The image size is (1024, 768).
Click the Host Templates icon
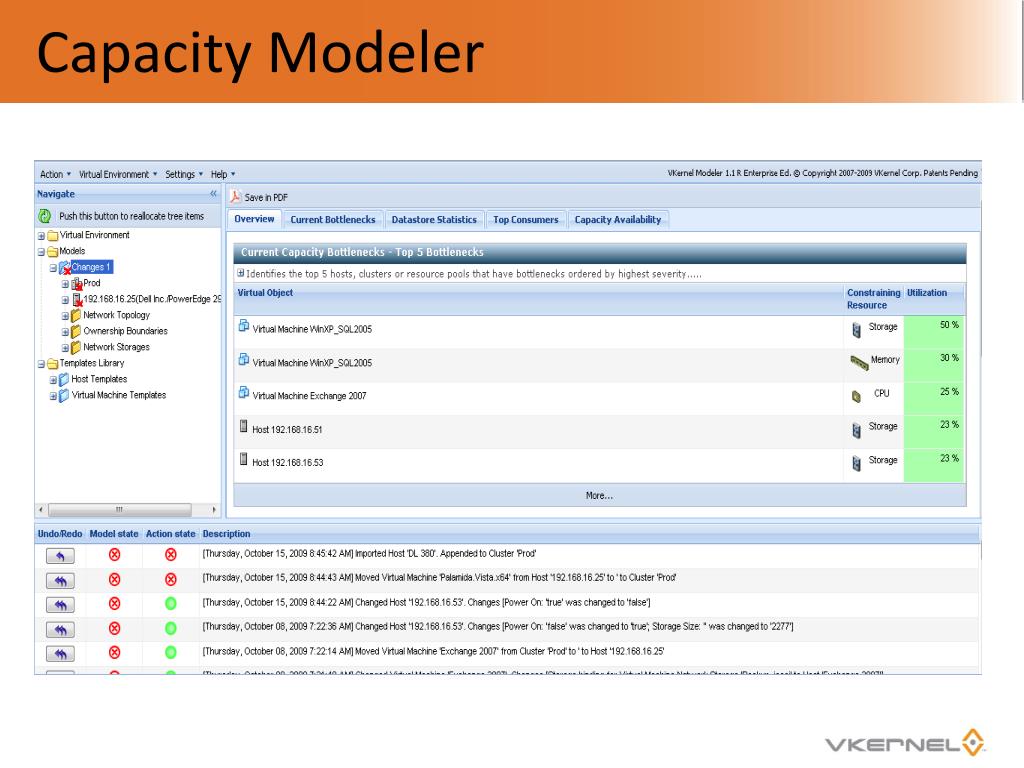64,379
